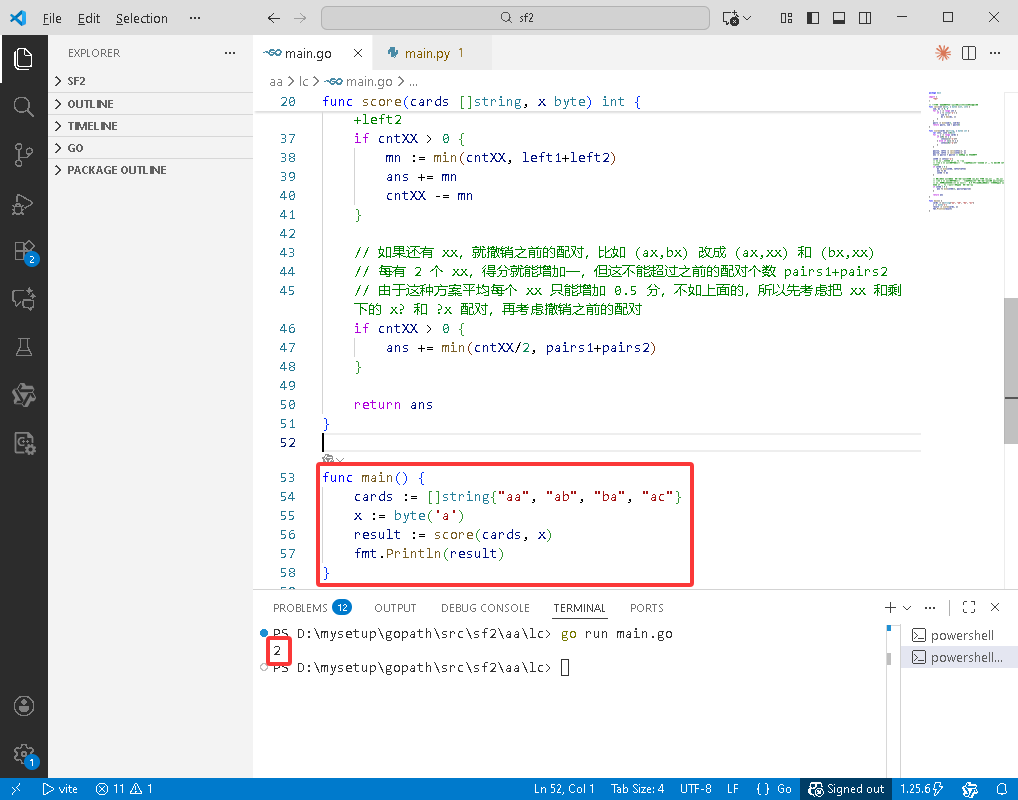Change the LF end of line sequence

732,789
